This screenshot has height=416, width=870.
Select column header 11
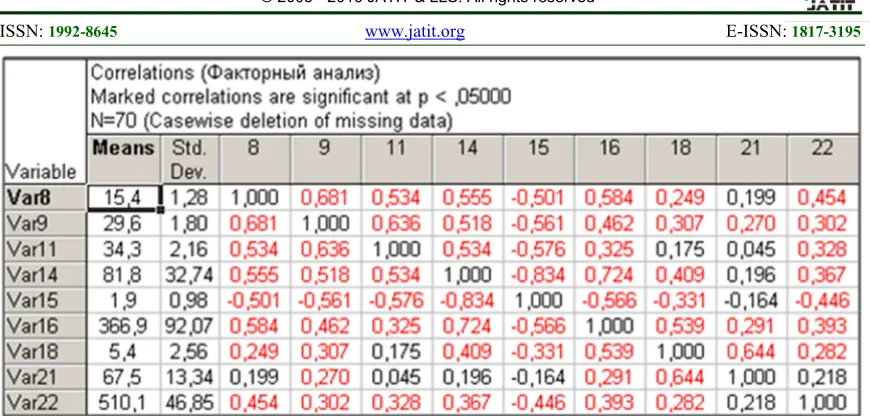coord(397,159)
